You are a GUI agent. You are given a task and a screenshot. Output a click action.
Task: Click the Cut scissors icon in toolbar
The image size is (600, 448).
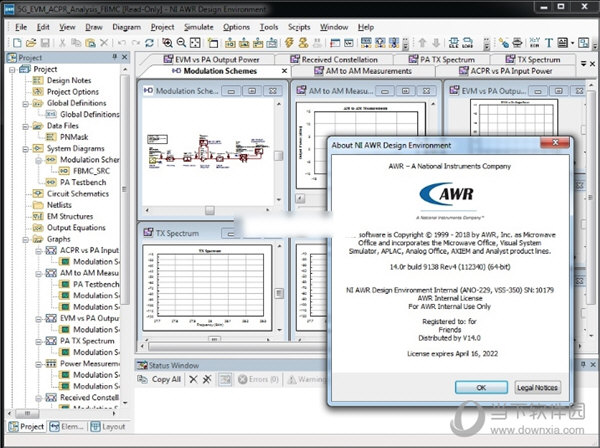62,42
